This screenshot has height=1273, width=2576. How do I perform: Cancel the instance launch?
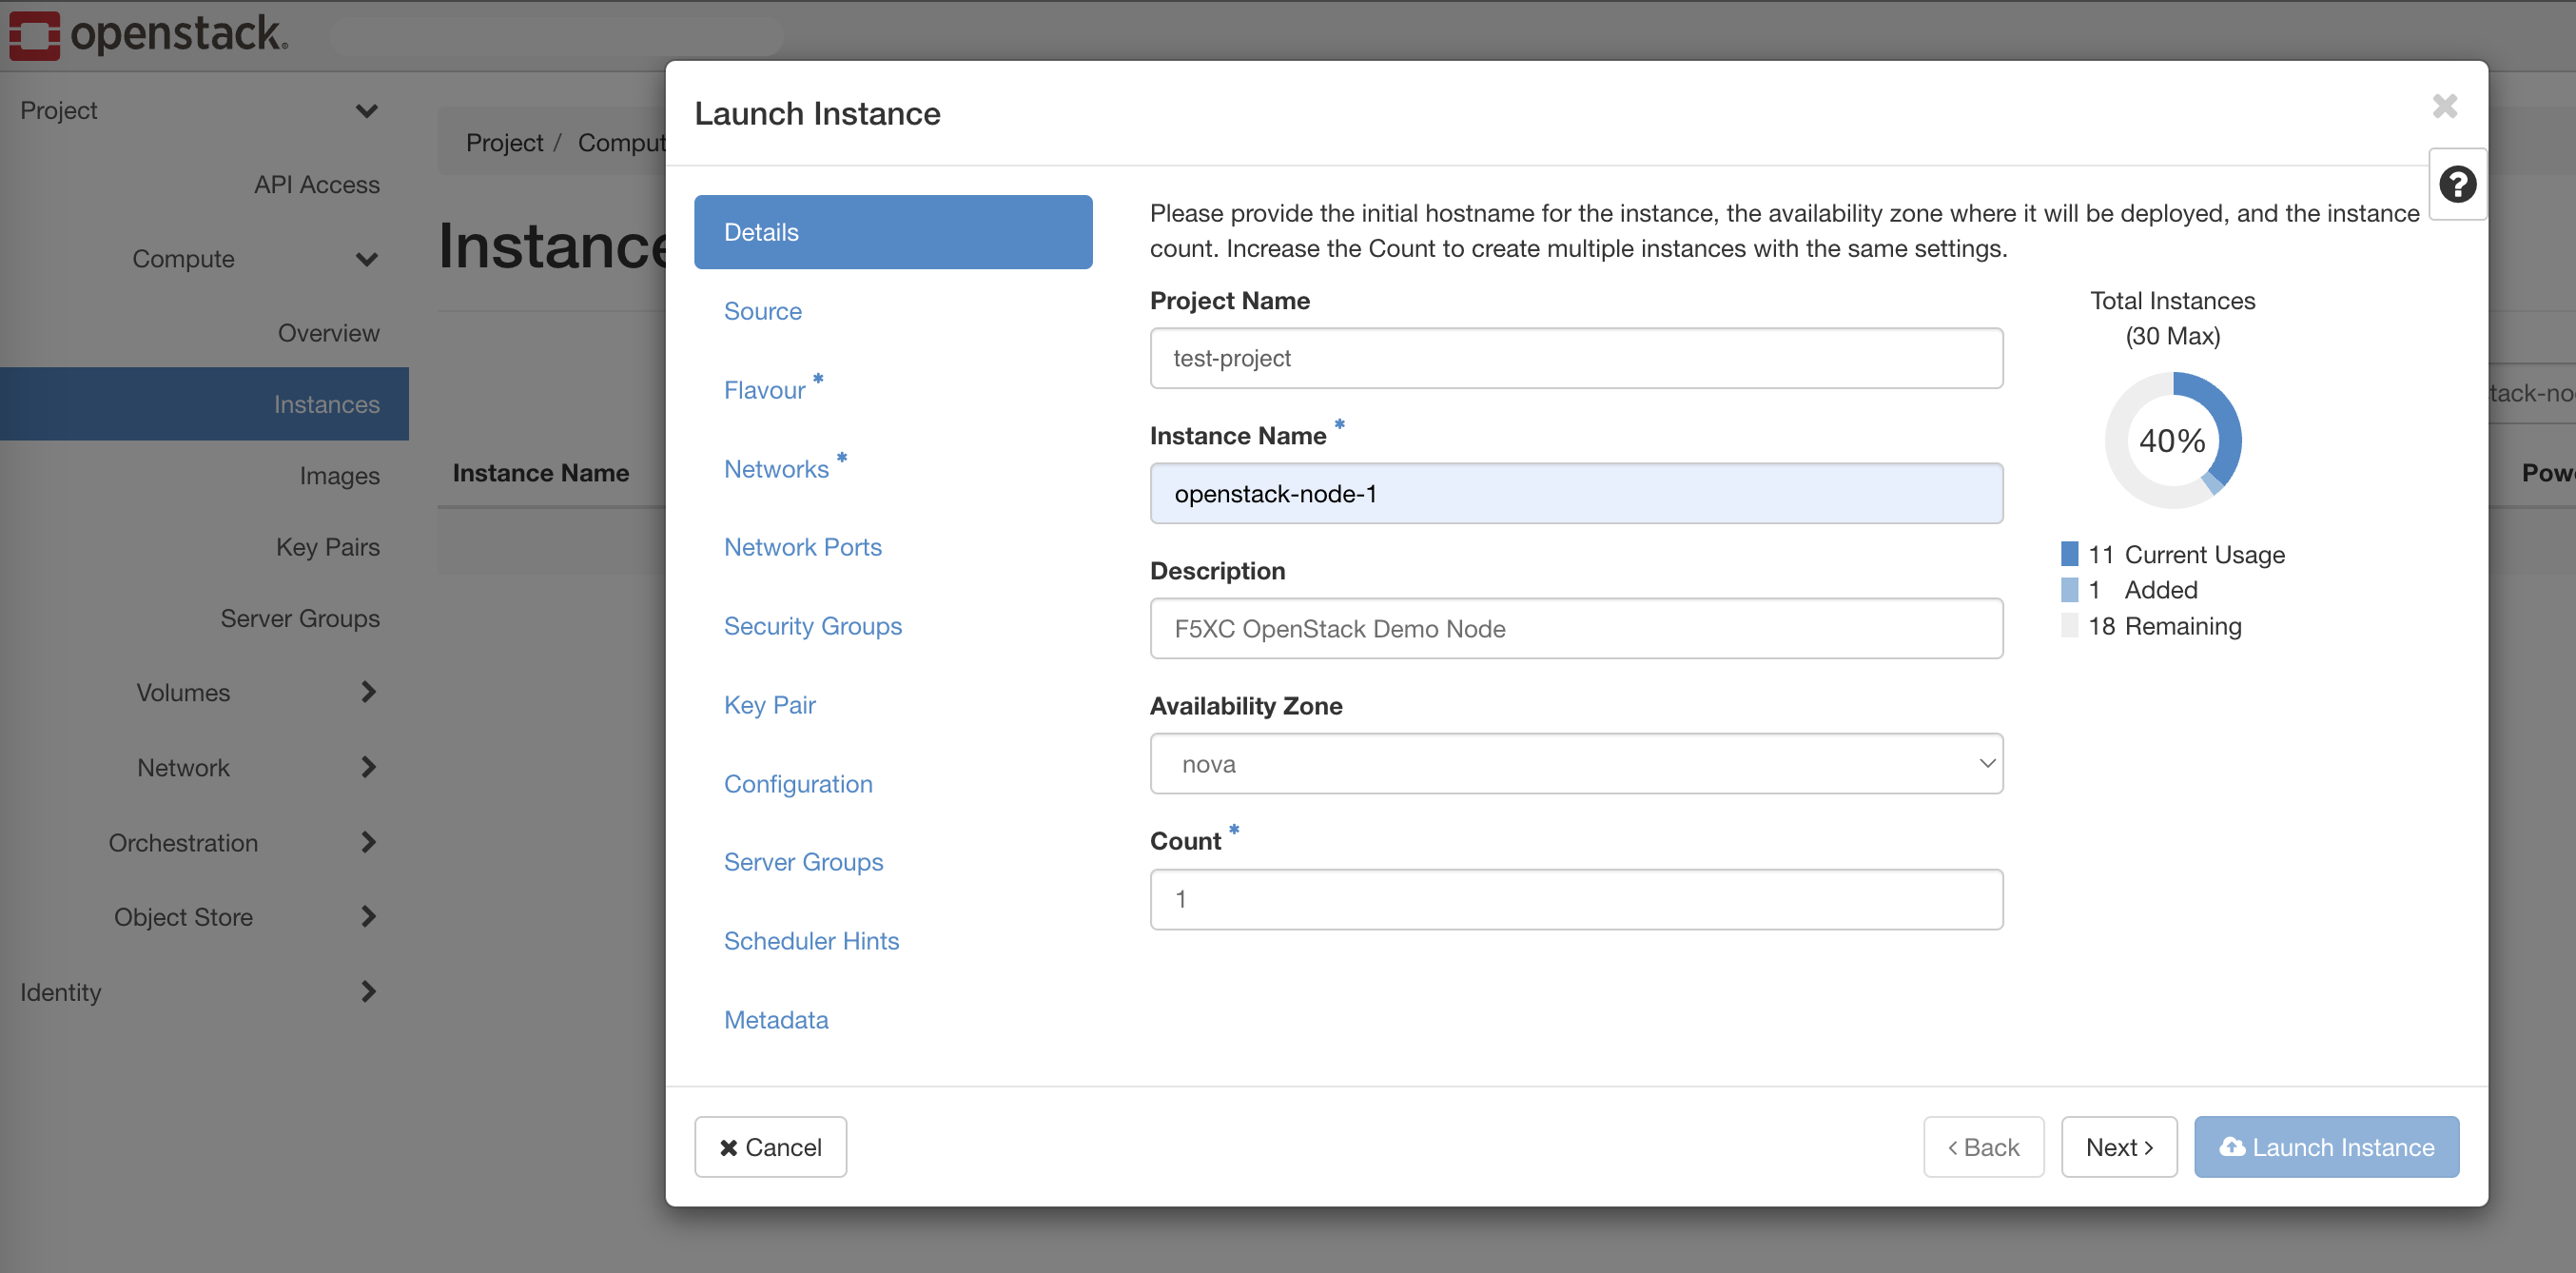(x=770, y=1146)
